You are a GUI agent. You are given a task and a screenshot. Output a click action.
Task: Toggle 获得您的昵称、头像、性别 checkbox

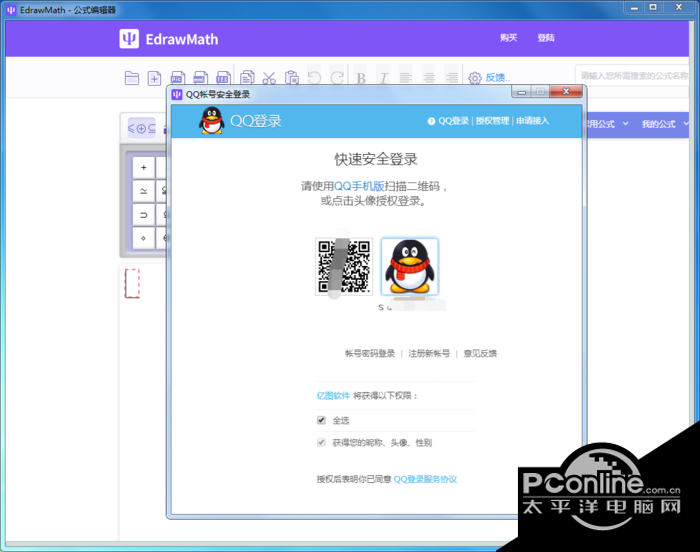click(321, 443)
